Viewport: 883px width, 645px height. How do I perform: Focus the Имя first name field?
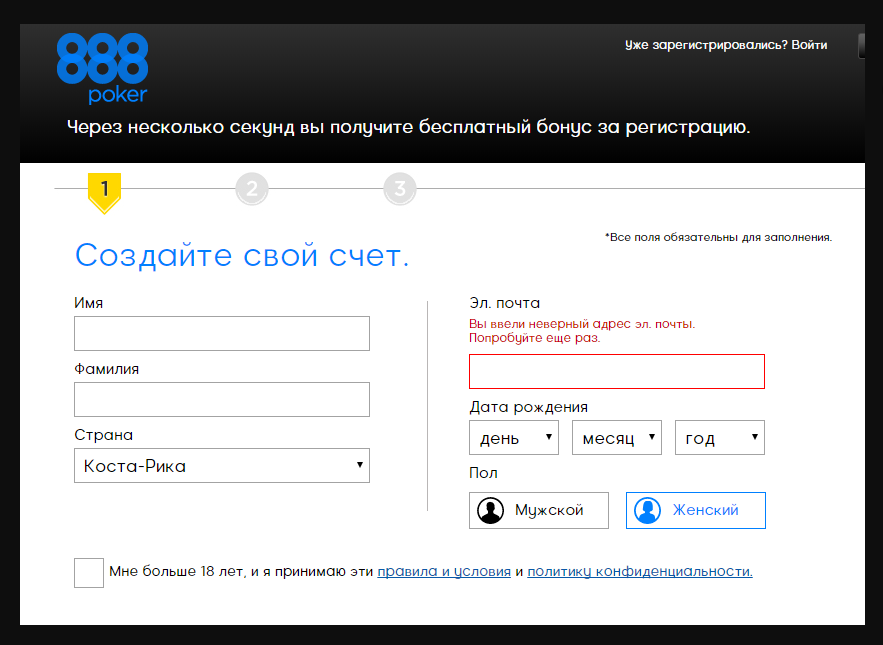[221, 334]
